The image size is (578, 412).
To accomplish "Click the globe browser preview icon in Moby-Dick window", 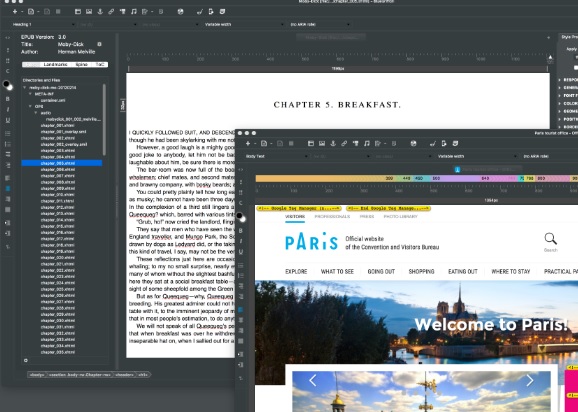I will click(x=180, y=12).
